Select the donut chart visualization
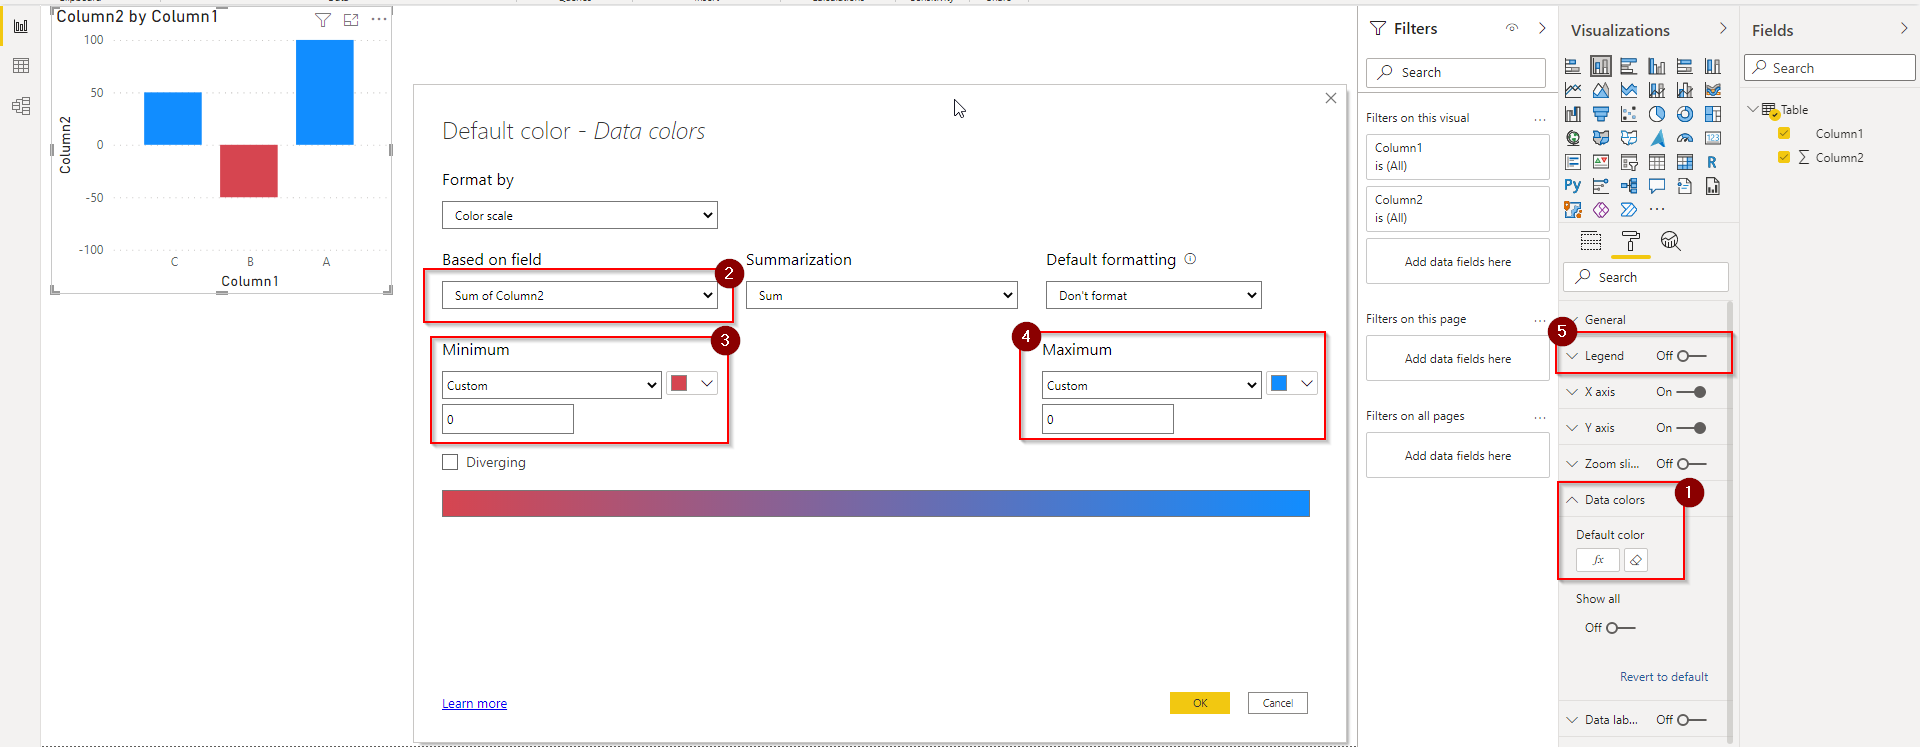Screen dimensions: 1920x747 click(1685, 114)
